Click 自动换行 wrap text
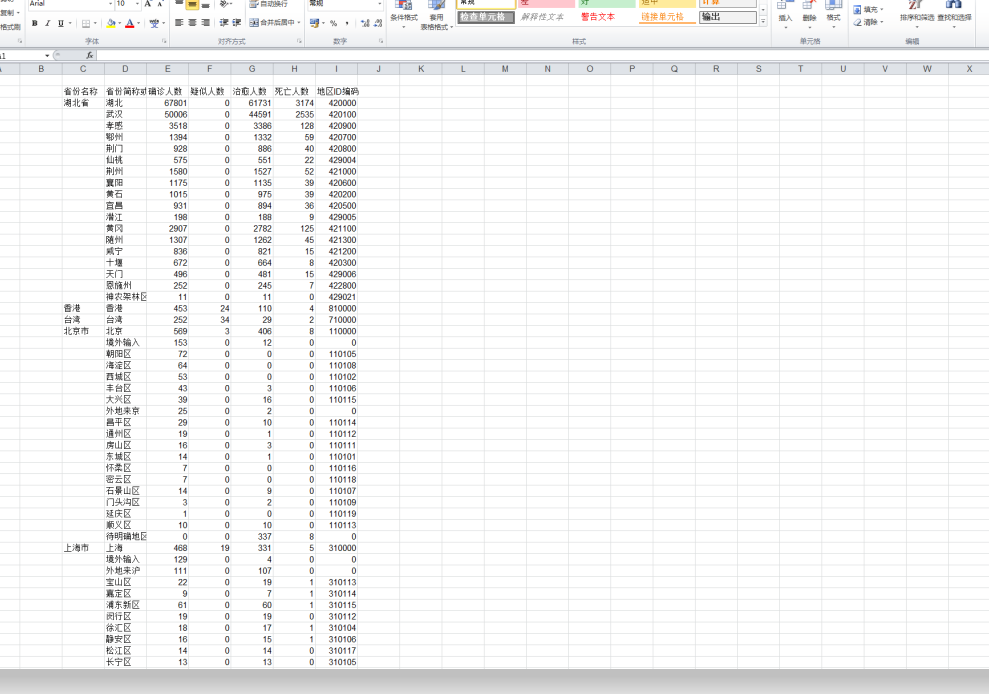This screenshot has width=989, height=694. pos(269,4)
